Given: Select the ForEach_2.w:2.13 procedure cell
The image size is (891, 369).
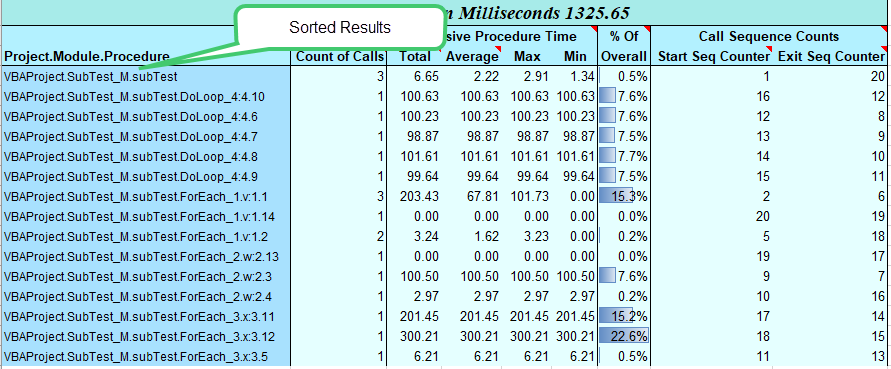Looking at the screenshot, I should 147,256.
